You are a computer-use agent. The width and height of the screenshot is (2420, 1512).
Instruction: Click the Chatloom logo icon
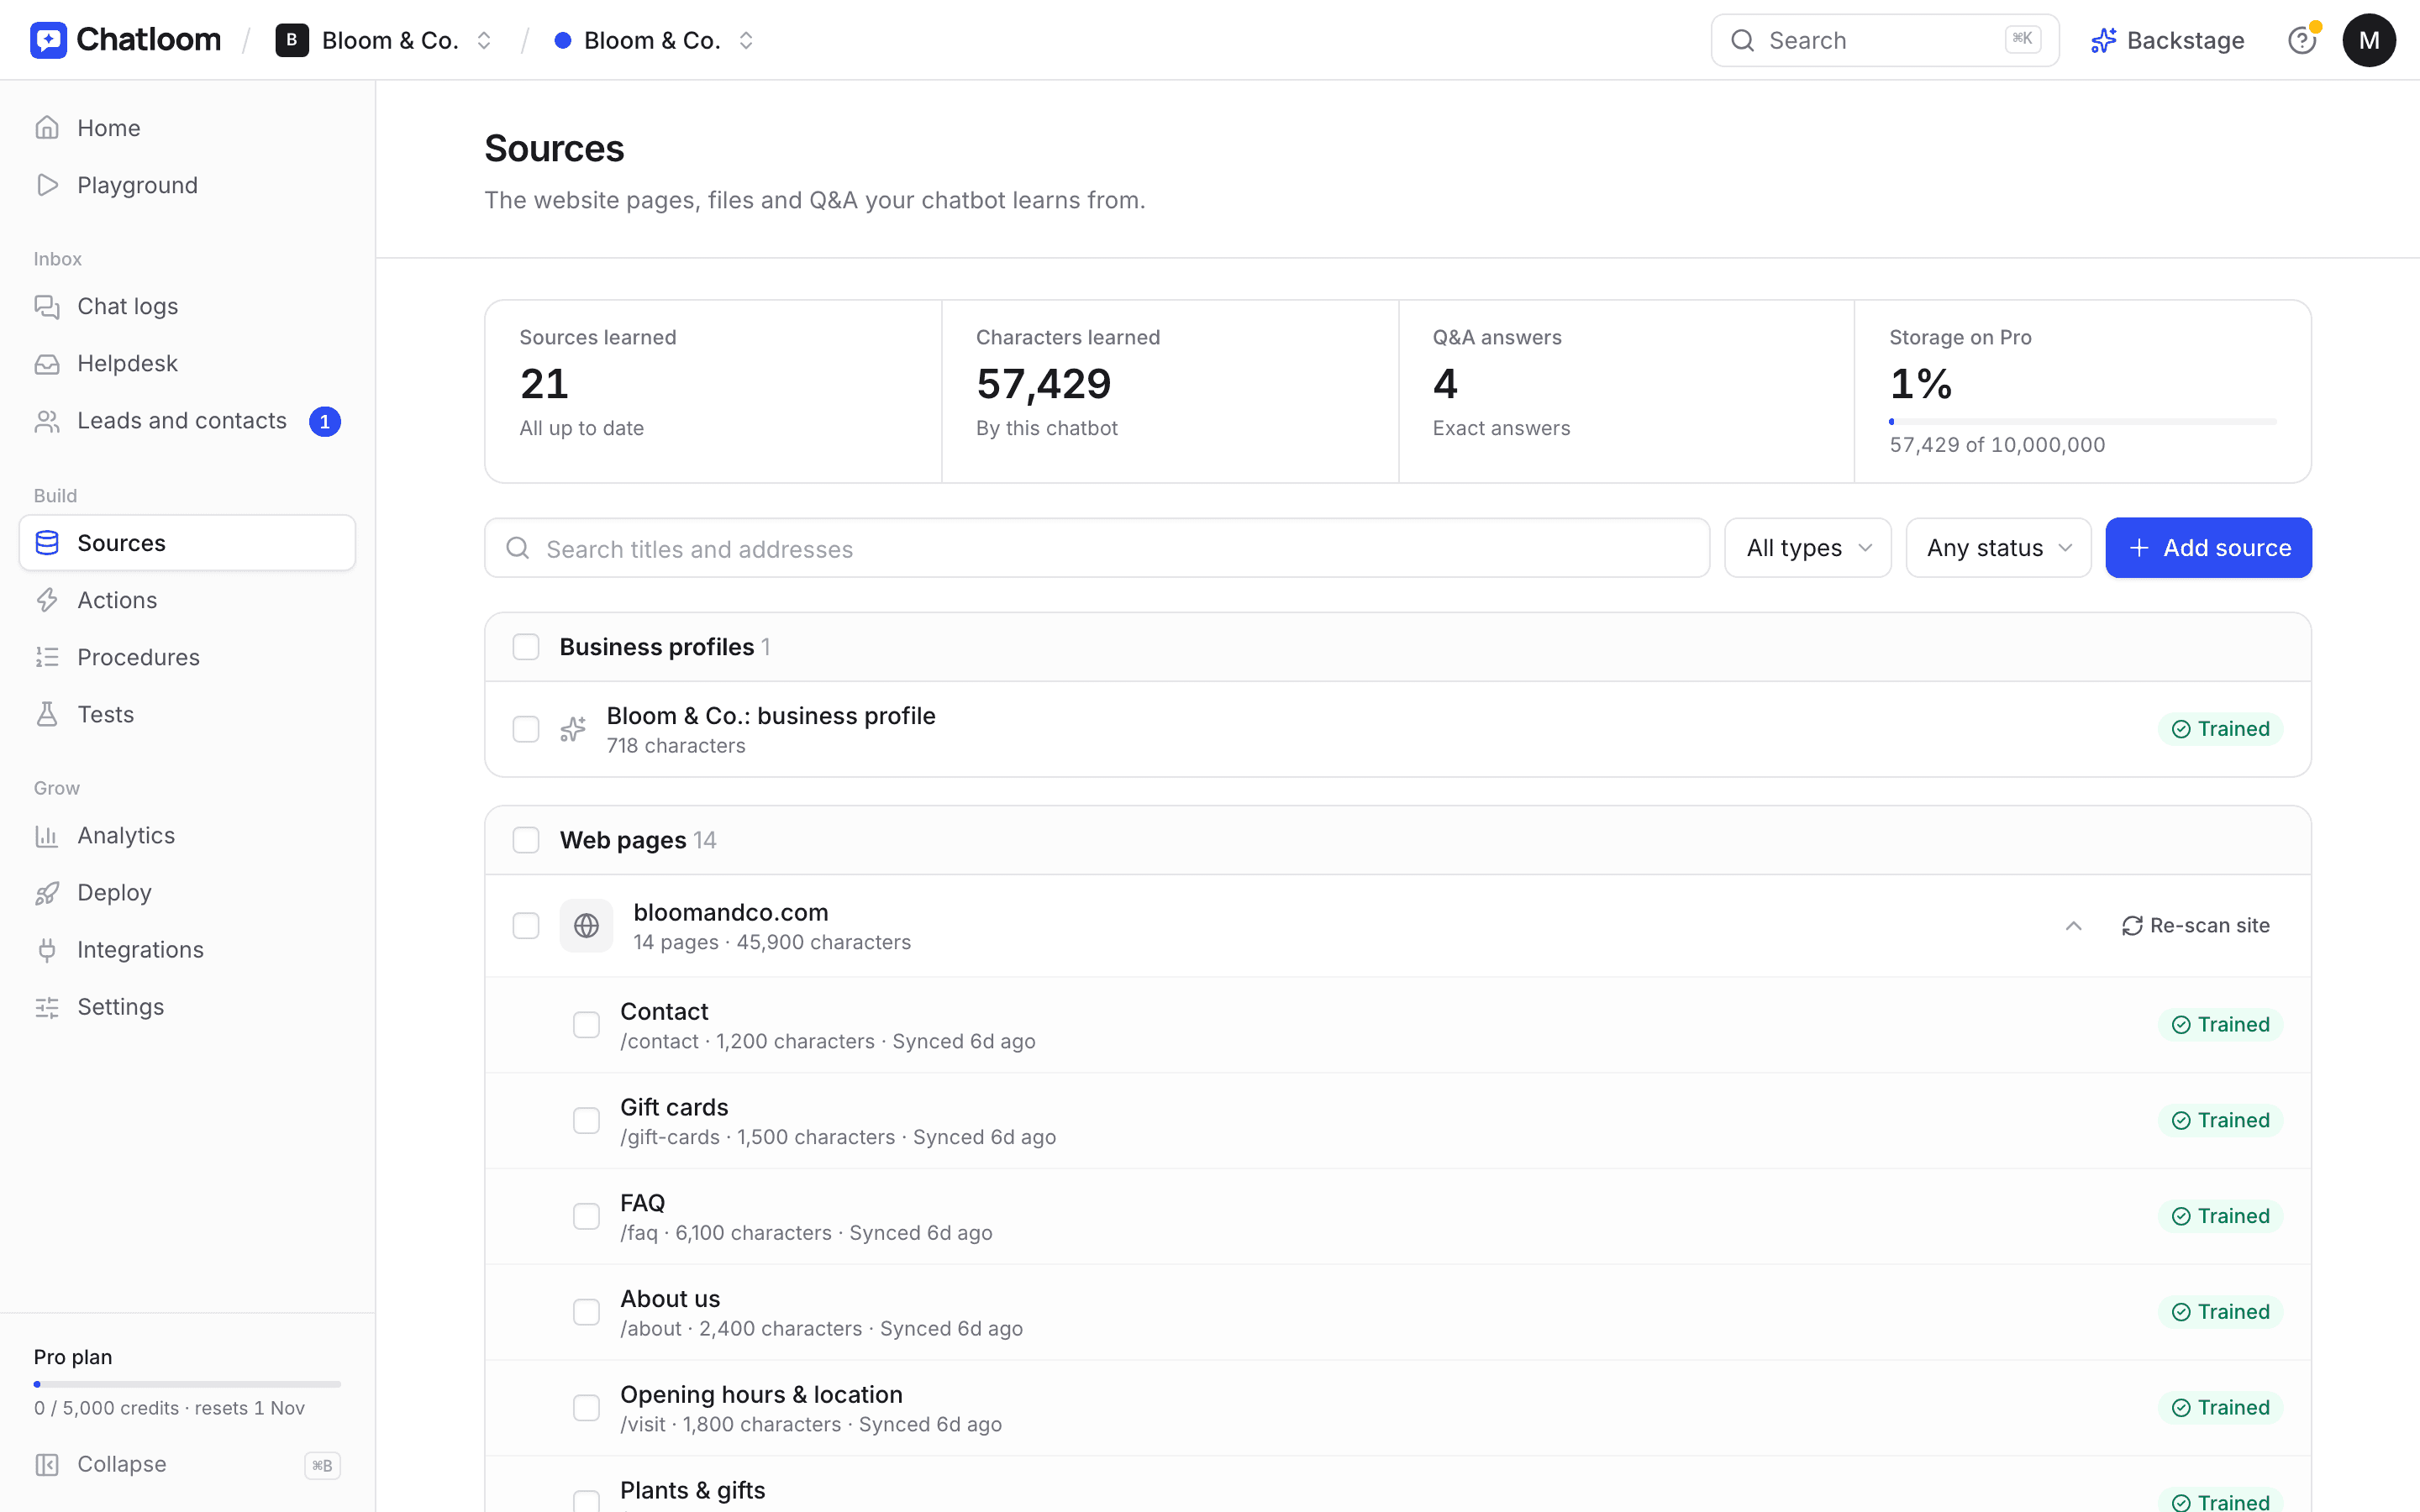48,40
